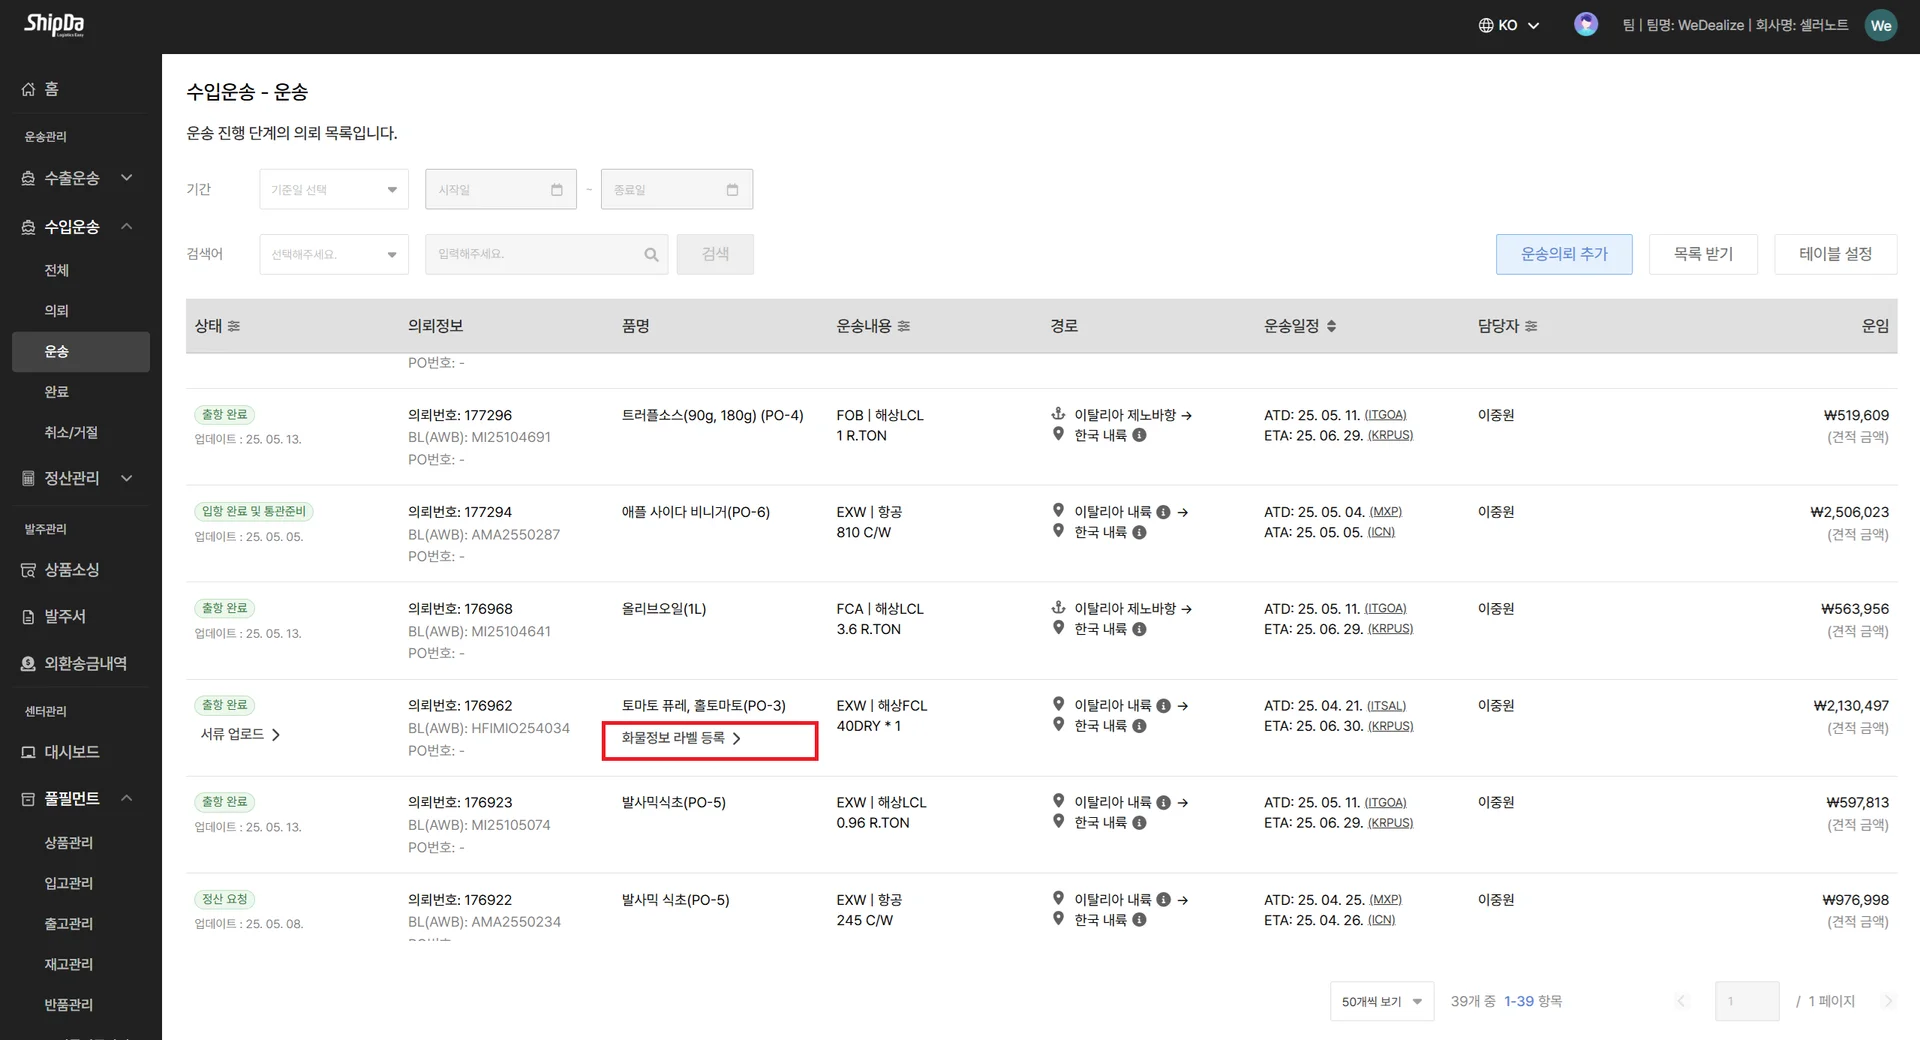This screenshot has width=1920, height=1040.
Task: Open the 50개씩 보기 page size dropdown
Action: click(x=1381, y=1001)
